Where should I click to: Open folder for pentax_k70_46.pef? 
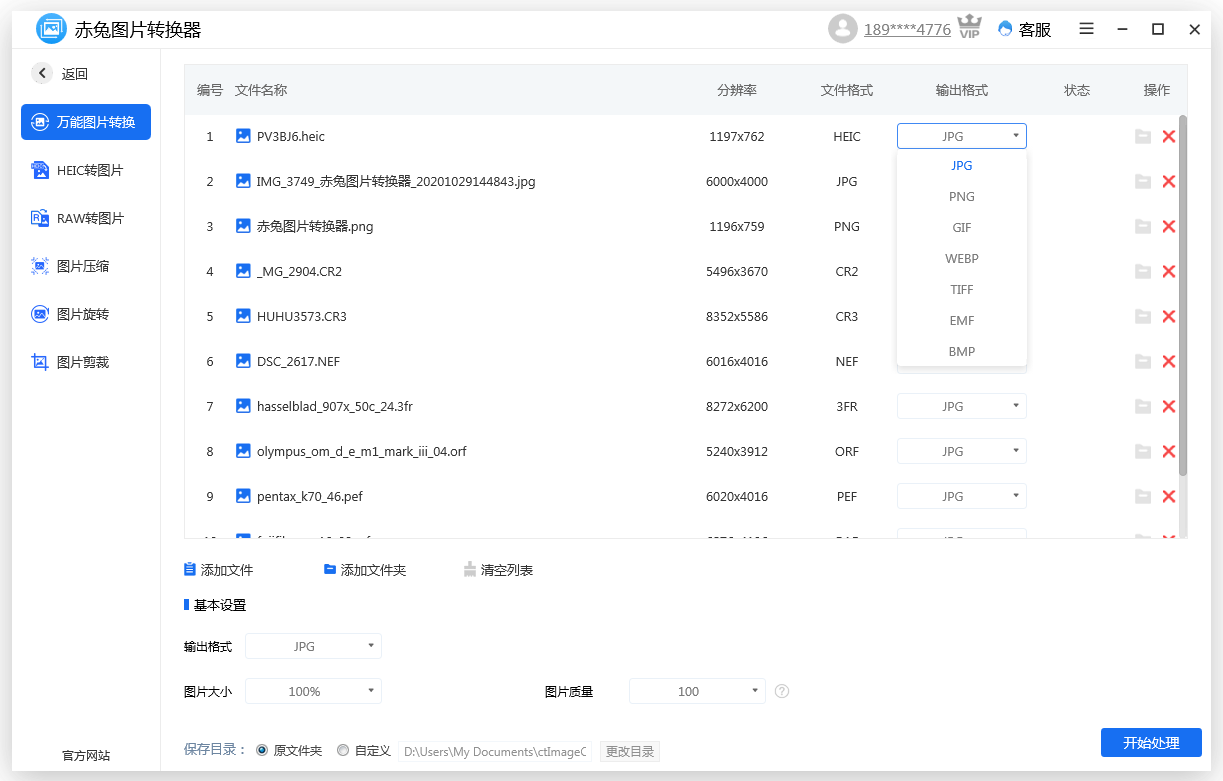click(x=1143, y=496)
